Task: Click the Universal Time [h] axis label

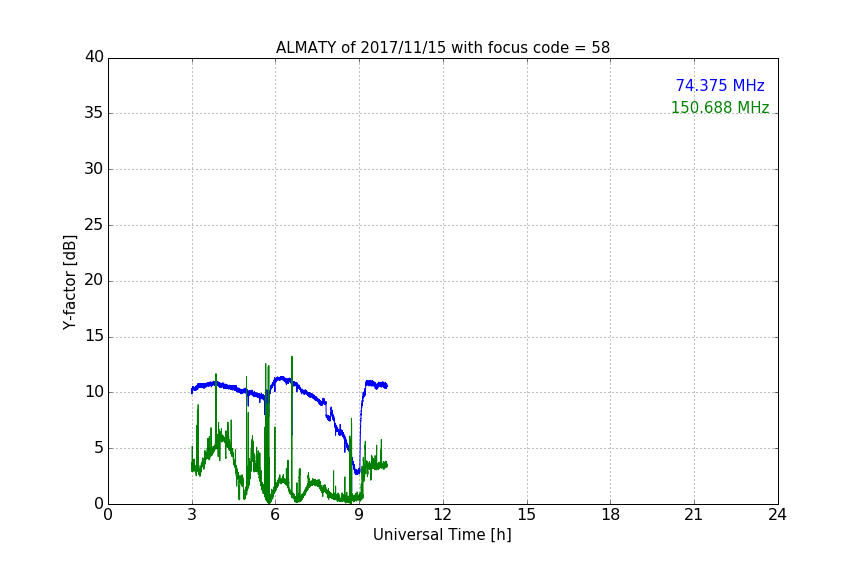Action: pyautogui.click(x=442, y=535)
